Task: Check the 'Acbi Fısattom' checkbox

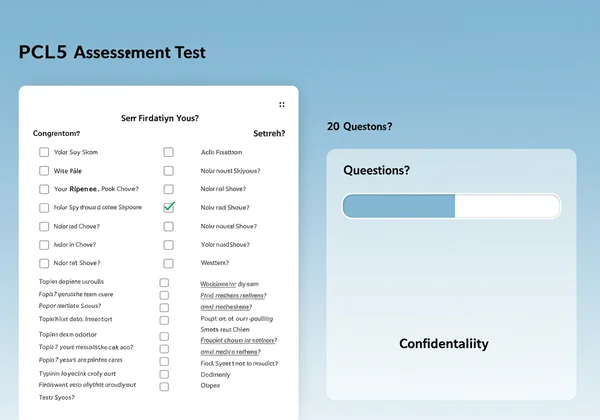Action: 168,152
